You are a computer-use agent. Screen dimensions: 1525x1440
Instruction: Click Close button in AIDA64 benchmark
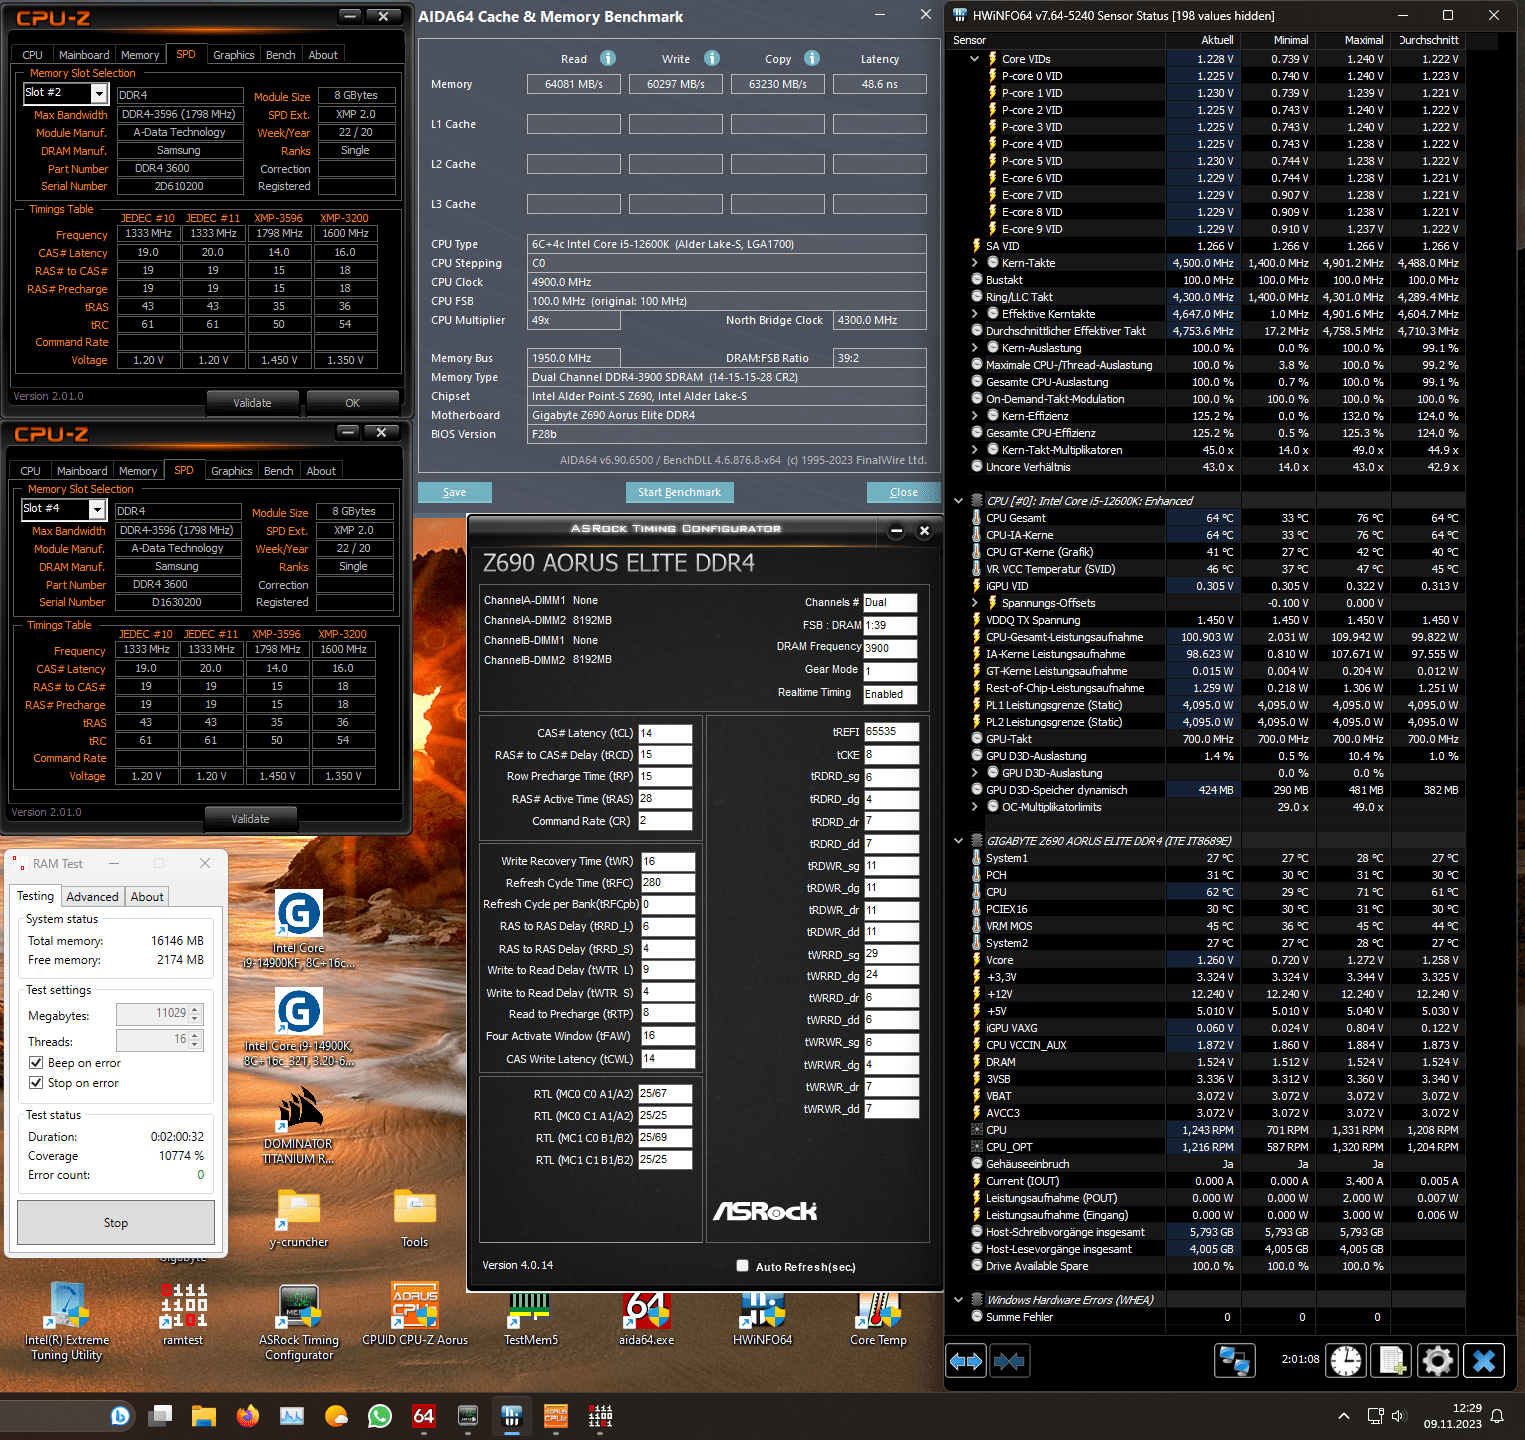[904, 492]
